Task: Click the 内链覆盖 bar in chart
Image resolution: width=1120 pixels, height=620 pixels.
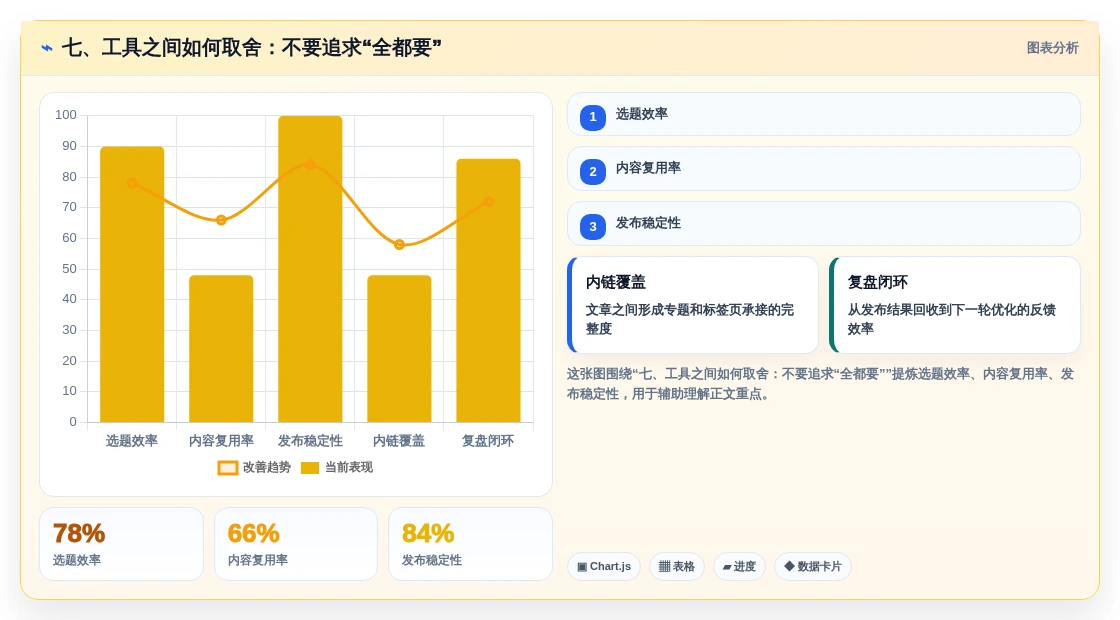Action: tap(399, 349)
